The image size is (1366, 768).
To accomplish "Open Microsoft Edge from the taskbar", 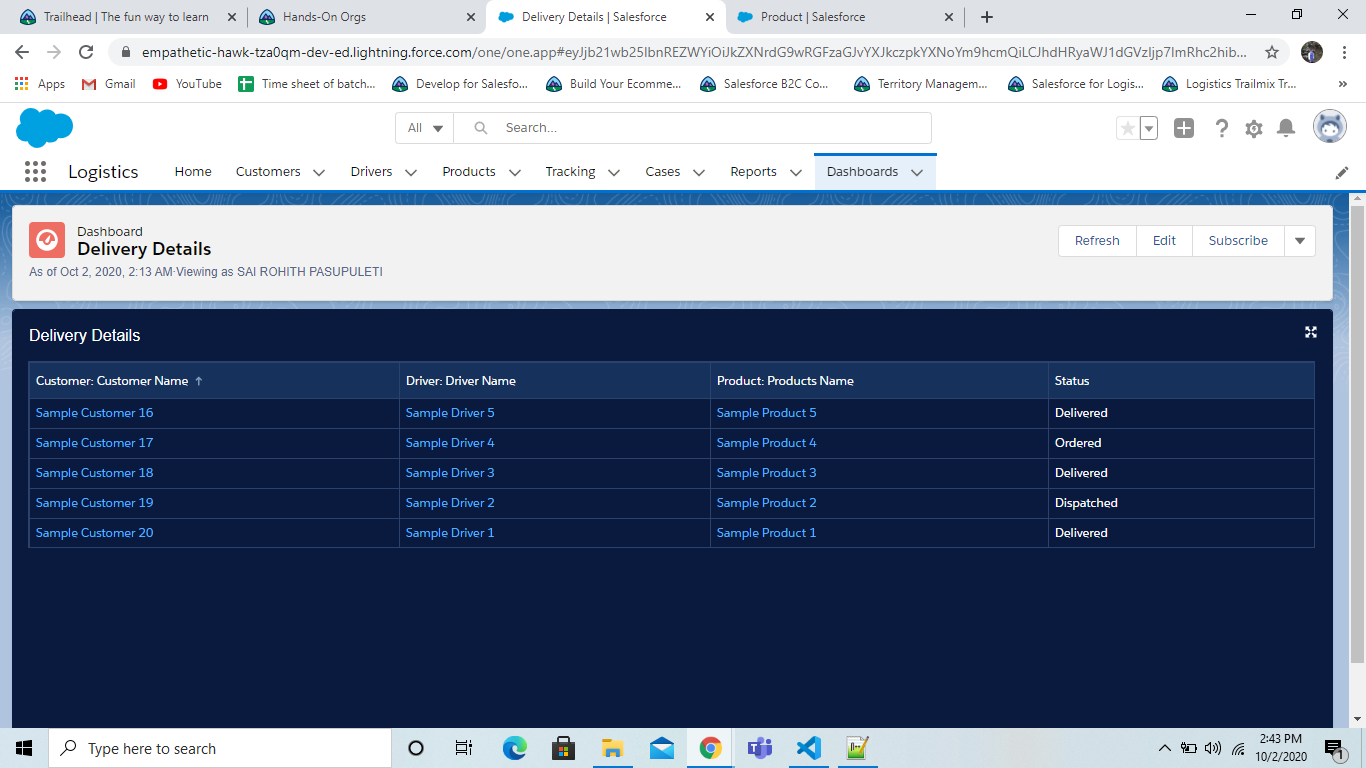I will click(514, 748).
